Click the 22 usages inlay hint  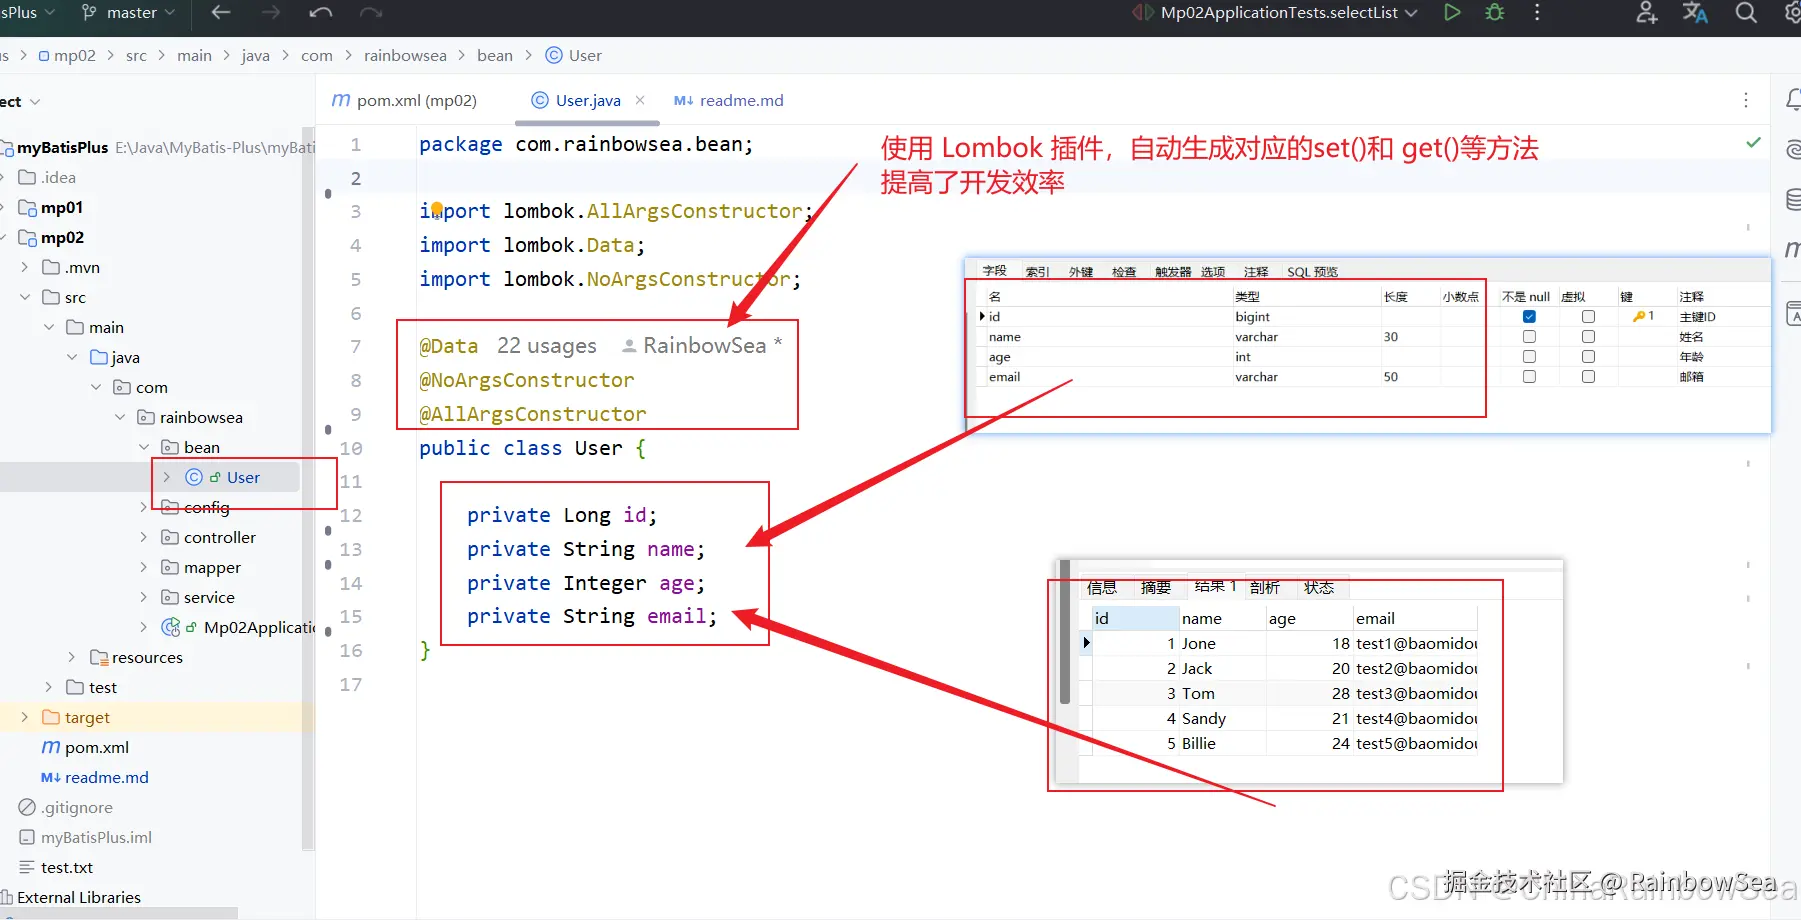point(547,345)
